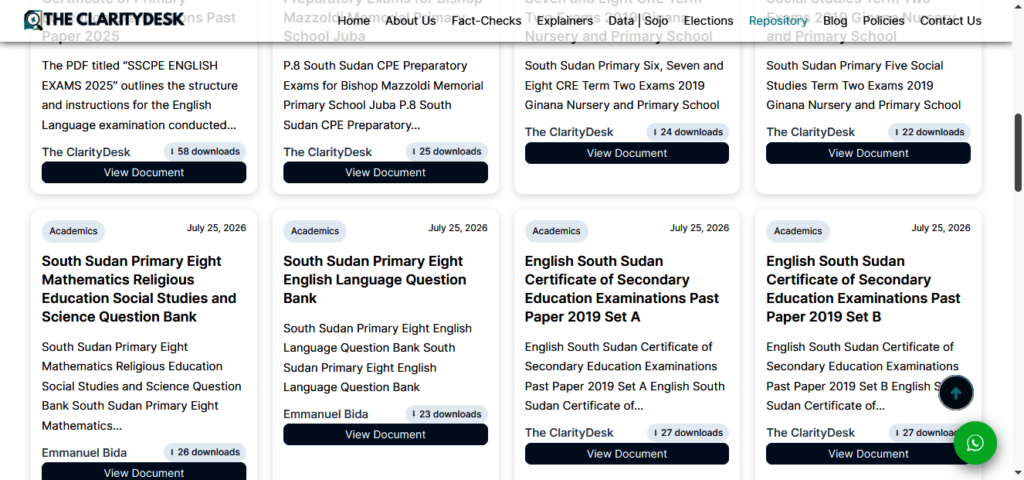Click the page vertical scrollbar thumb
This screenshot has height=480, width=1024.
1018,153
